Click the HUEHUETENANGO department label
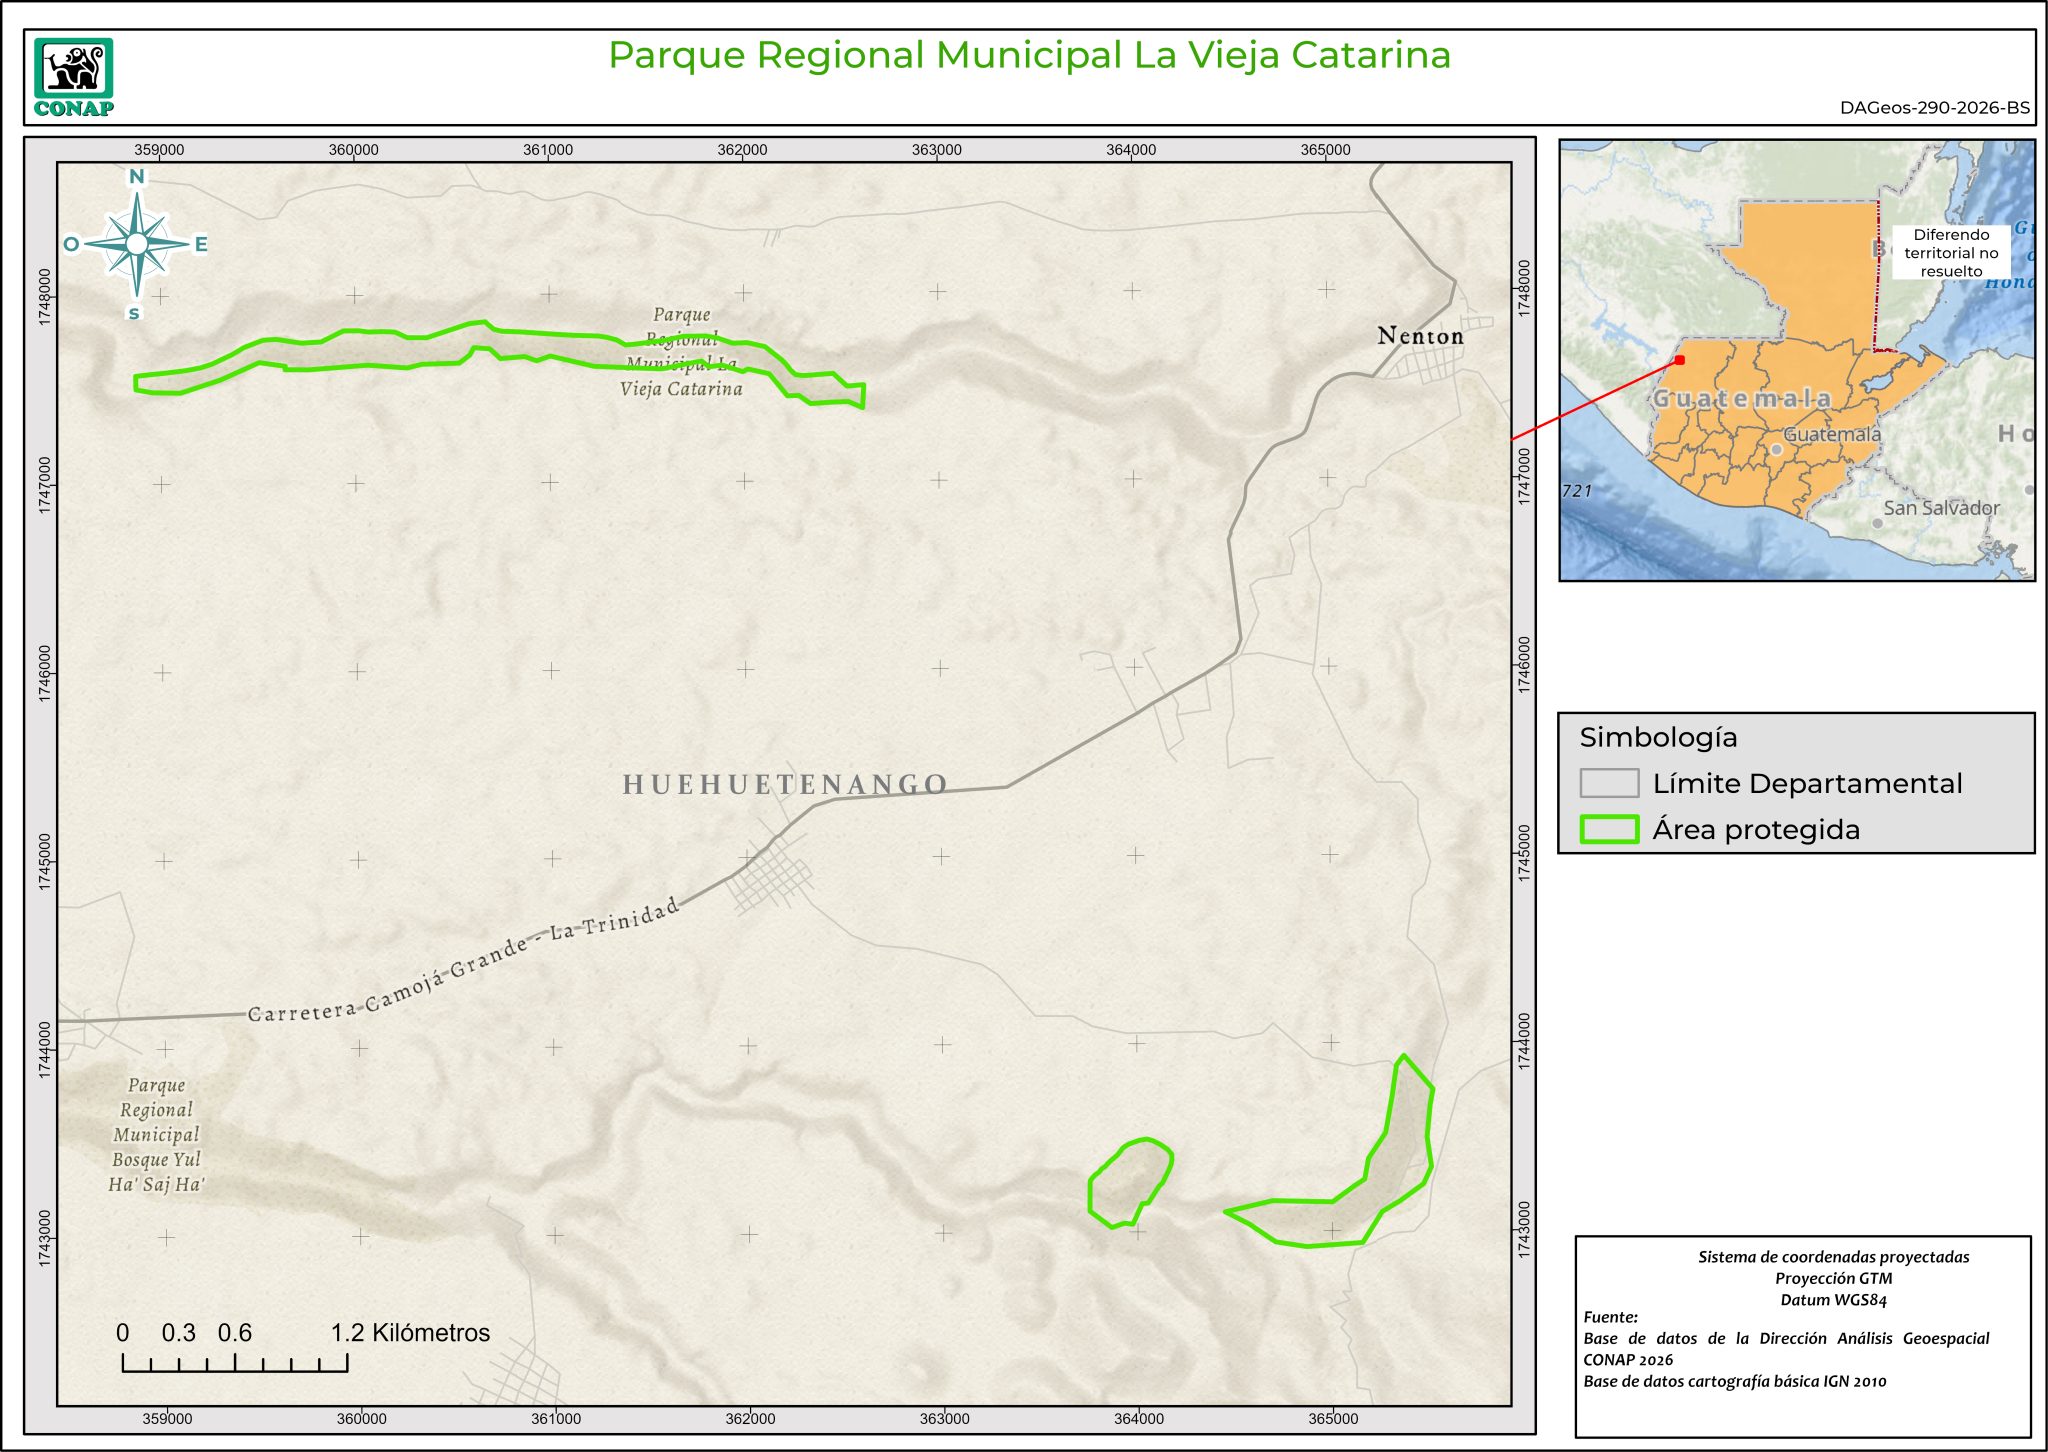2048x1452 pixels. coord(785,785)
